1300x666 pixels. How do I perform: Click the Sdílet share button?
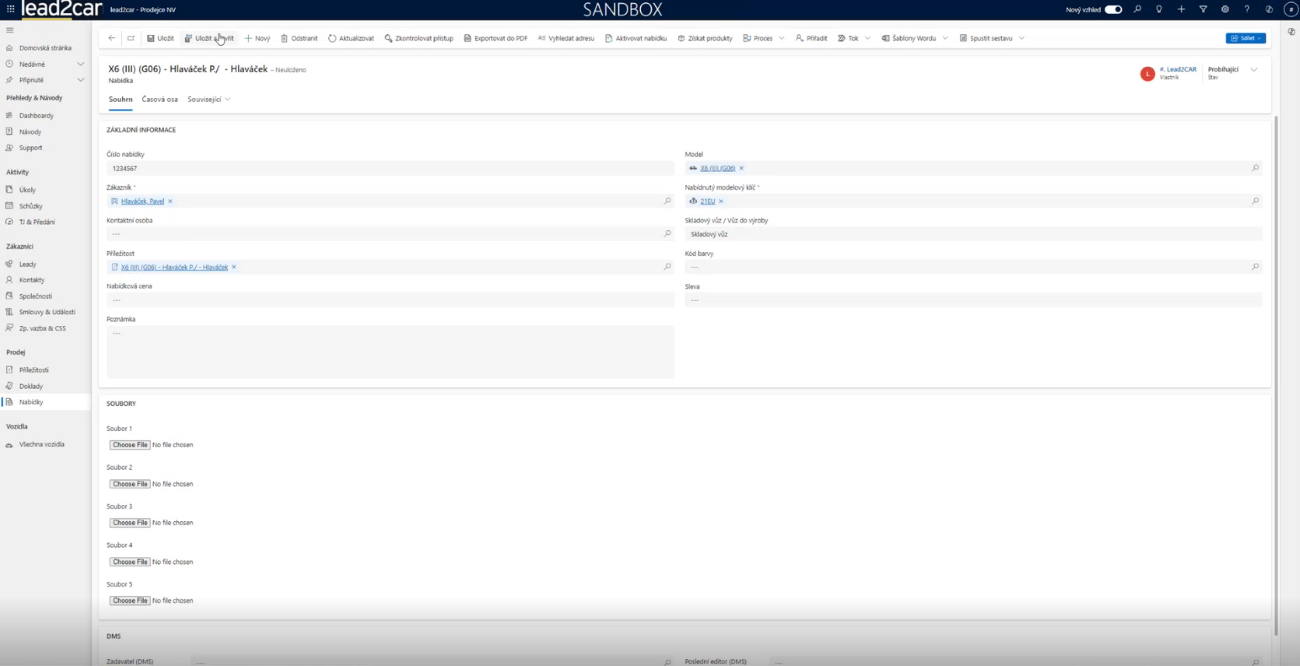click(x=1246, y=38)
